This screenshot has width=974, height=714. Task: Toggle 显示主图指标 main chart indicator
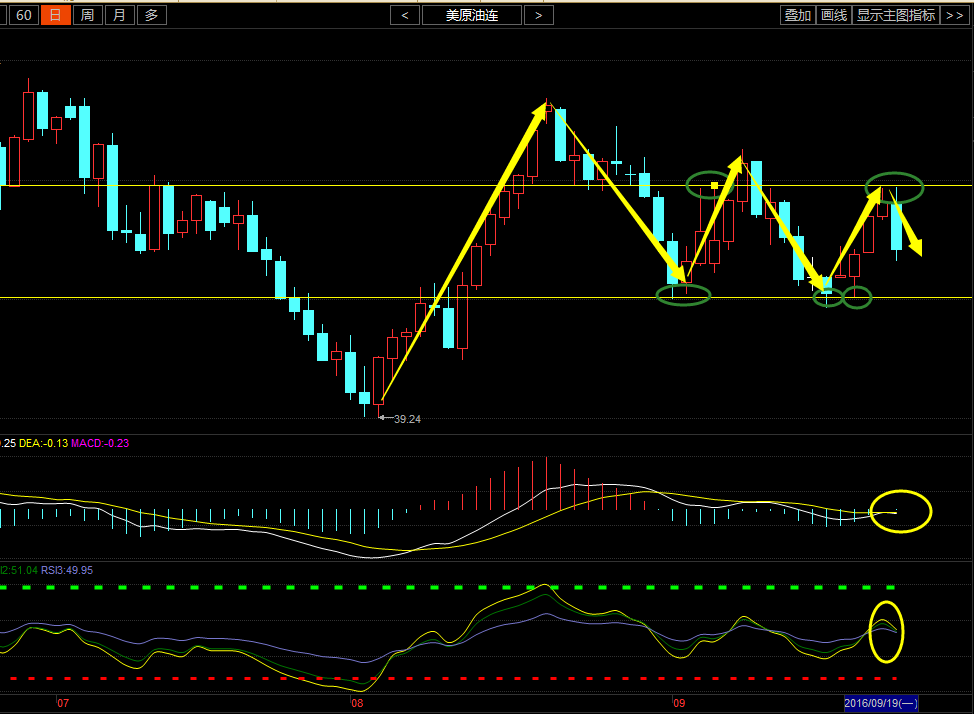(x=896, y=15)
